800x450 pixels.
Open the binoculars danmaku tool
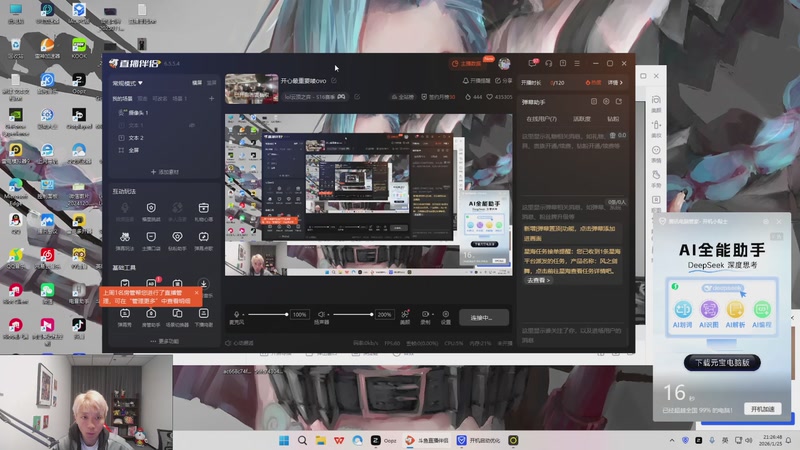tap(124, 237)
